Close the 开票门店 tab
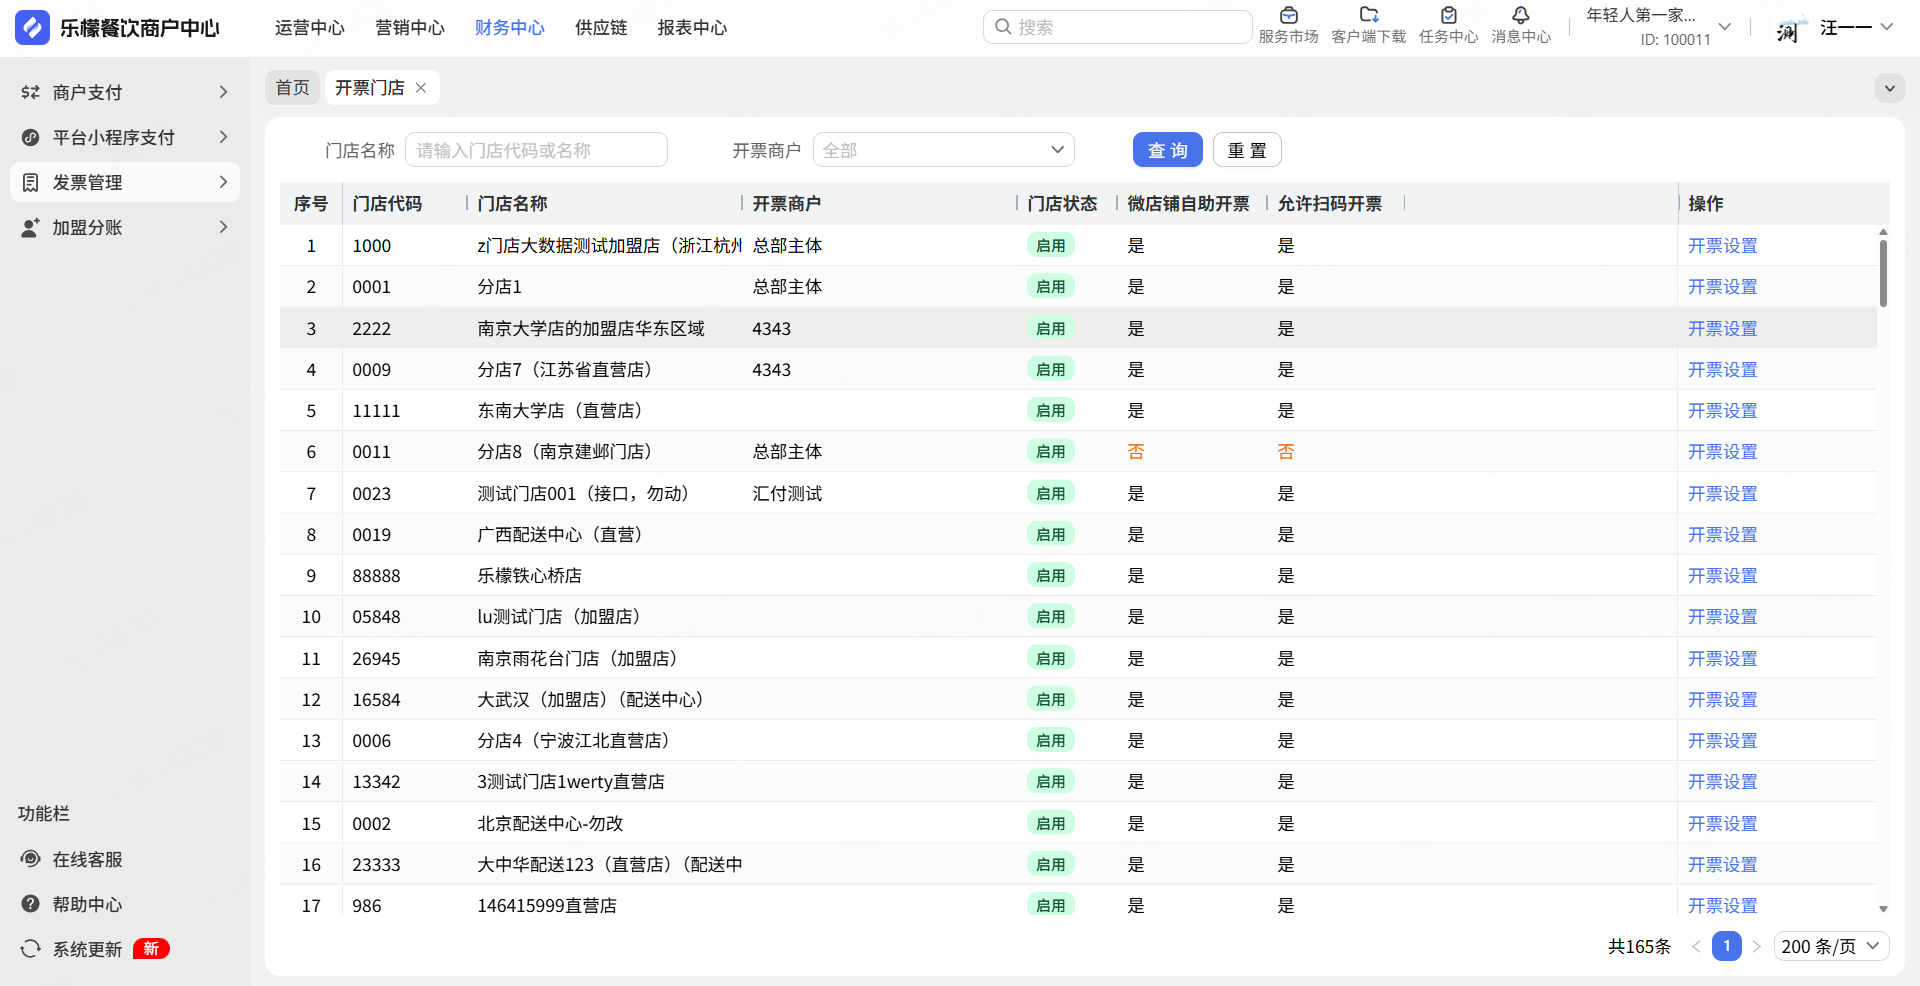The height and width of the screenshot is (986, 1920). pos(421,88)
